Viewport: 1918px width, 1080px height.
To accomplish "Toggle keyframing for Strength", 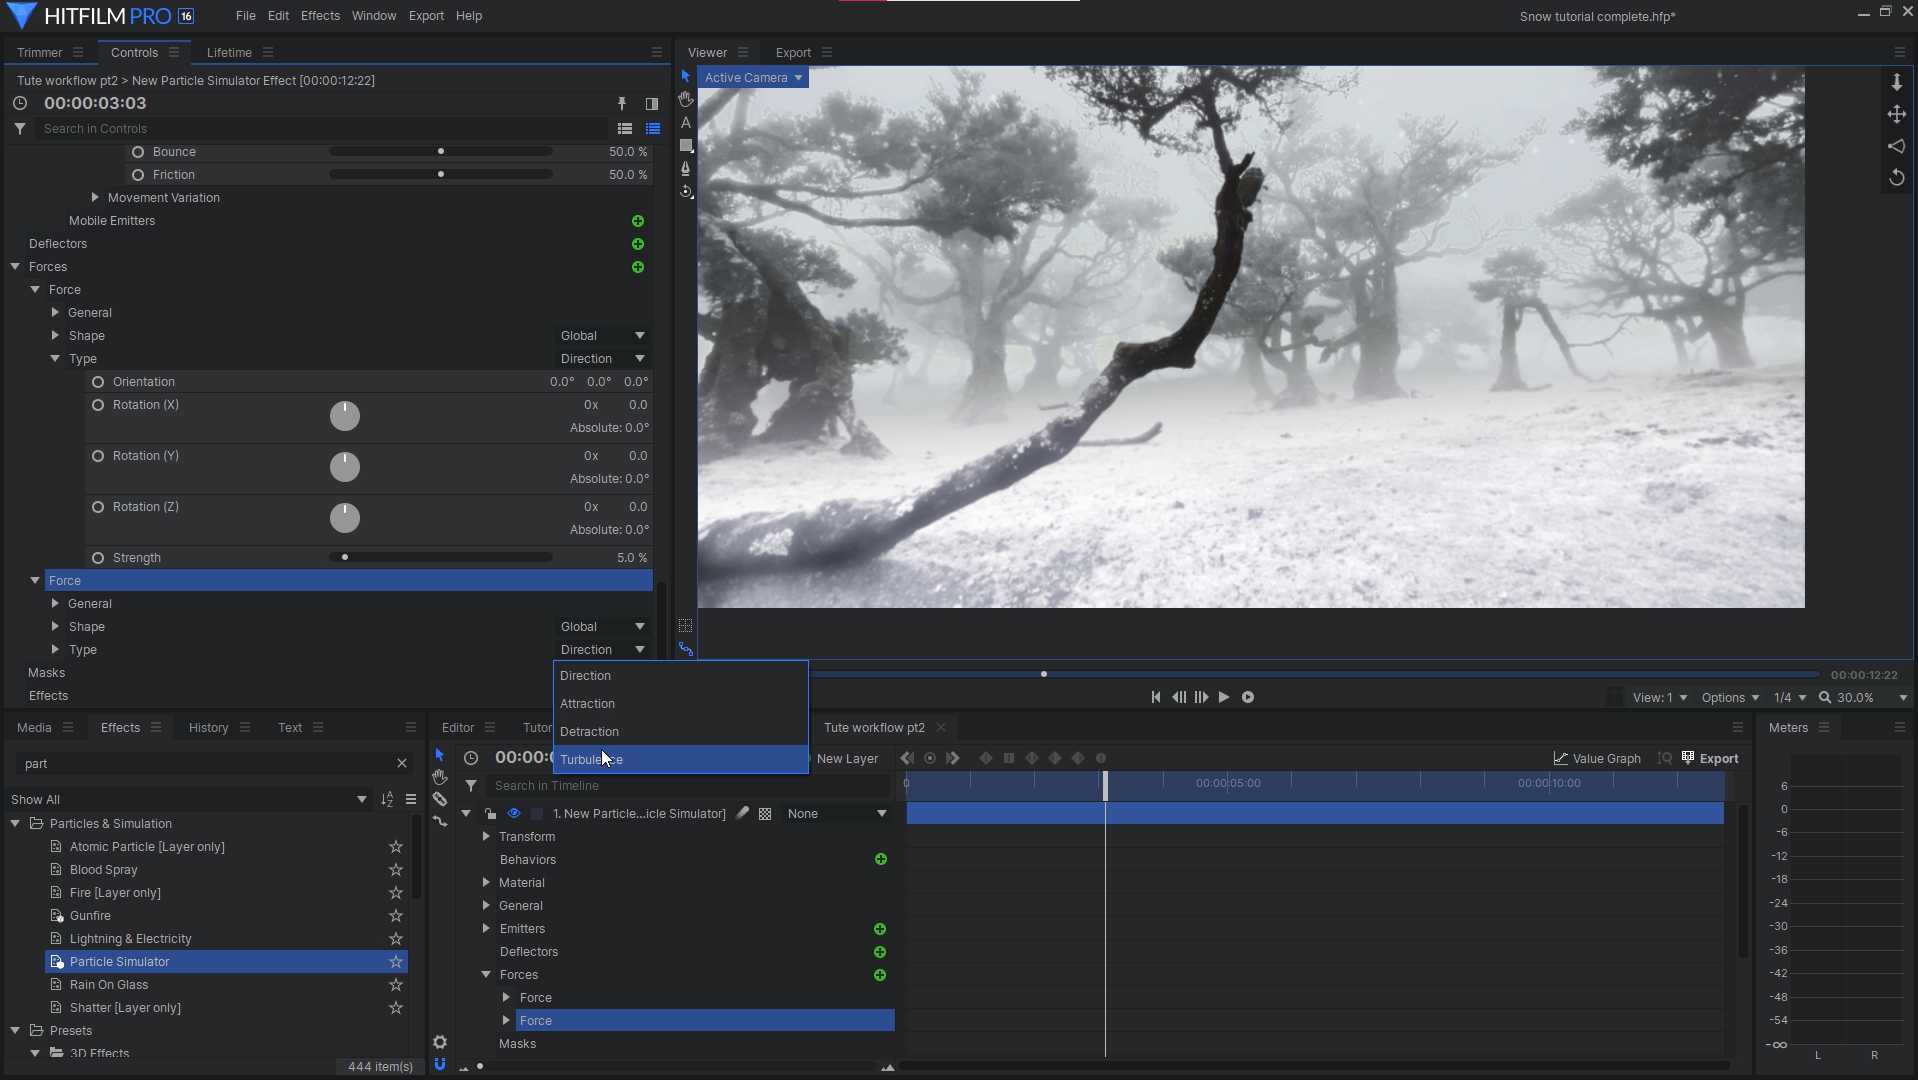I will point(98,558).
